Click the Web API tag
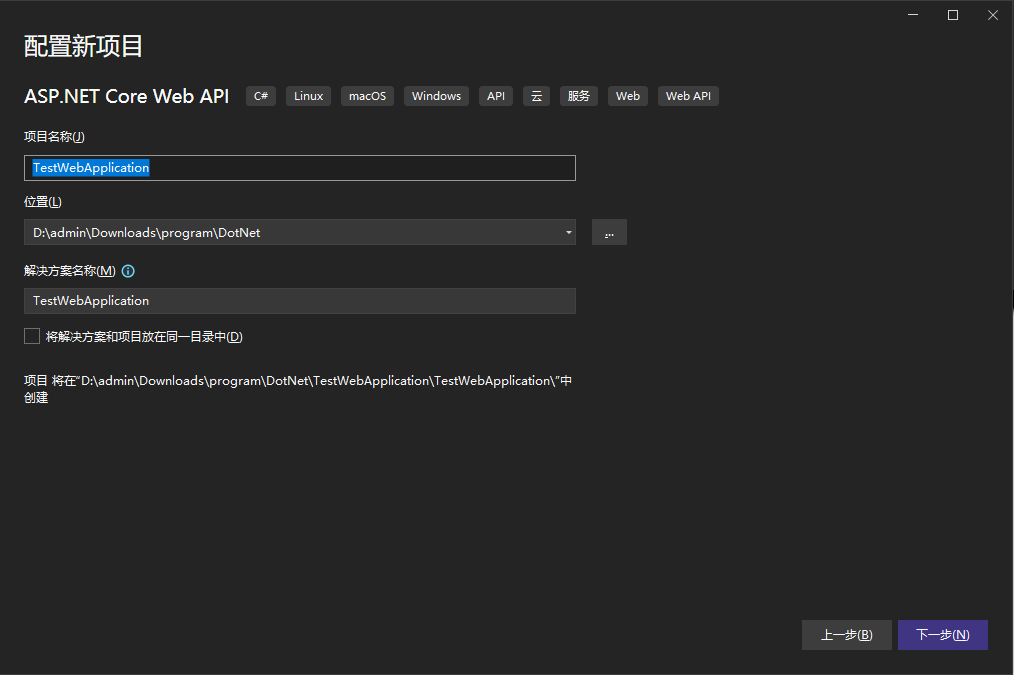This screenshot has width=1014, height=675. tap(688, 96)
